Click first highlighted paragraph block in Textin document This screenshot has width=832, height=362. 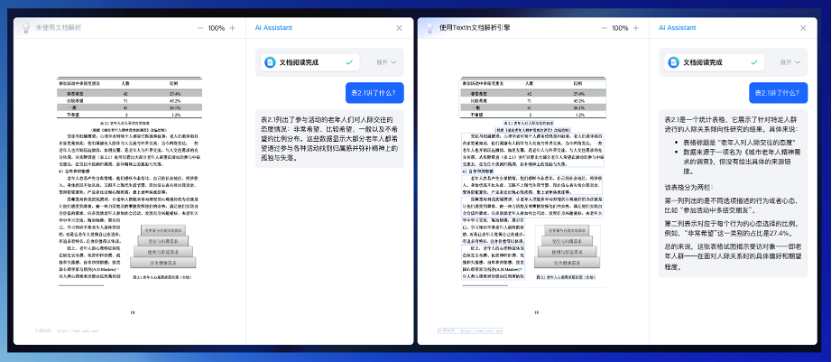coord(533,150)
